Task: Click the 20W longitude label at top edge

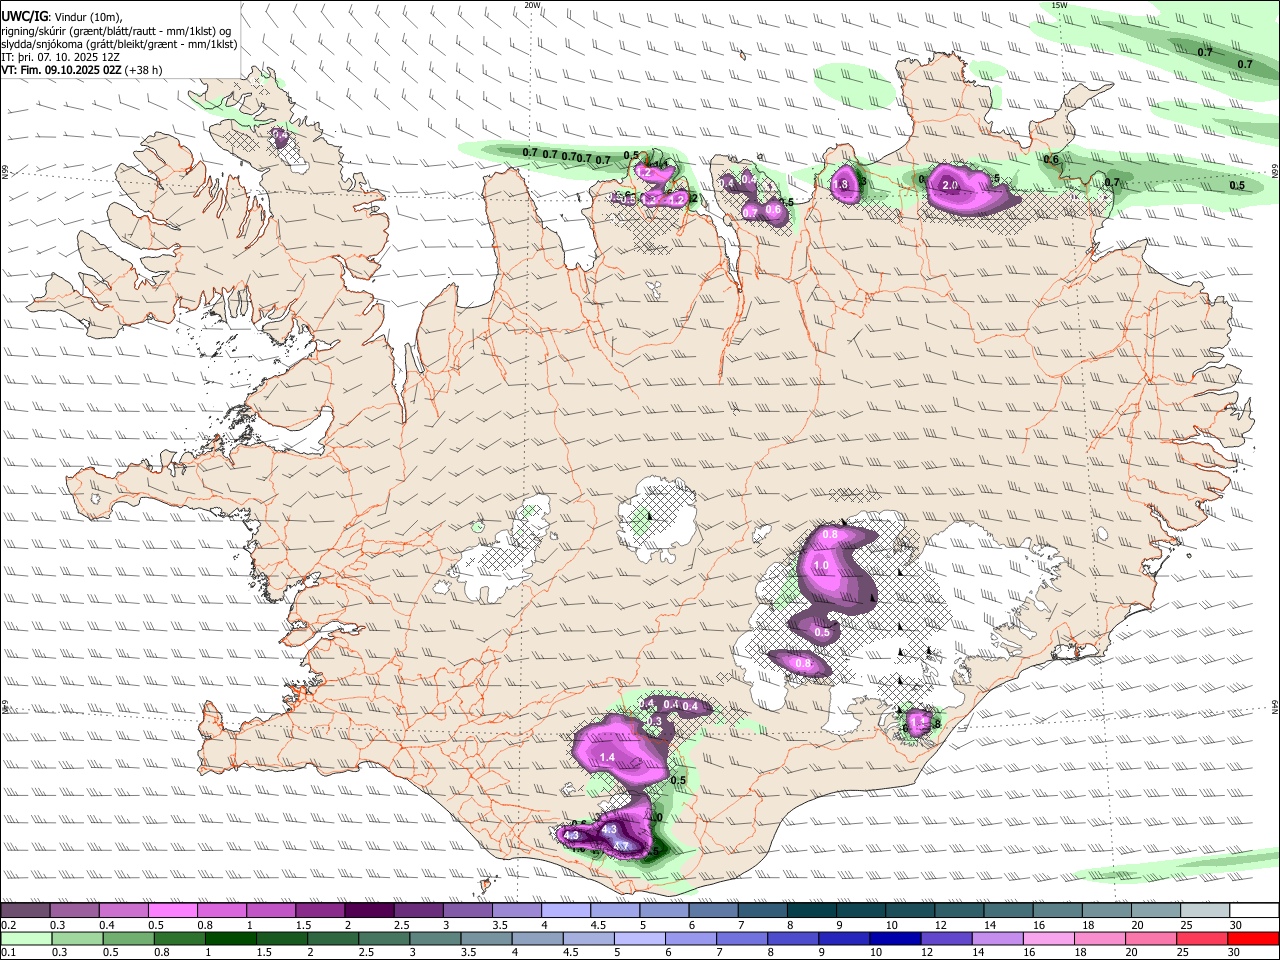Action: click(532, 5)
